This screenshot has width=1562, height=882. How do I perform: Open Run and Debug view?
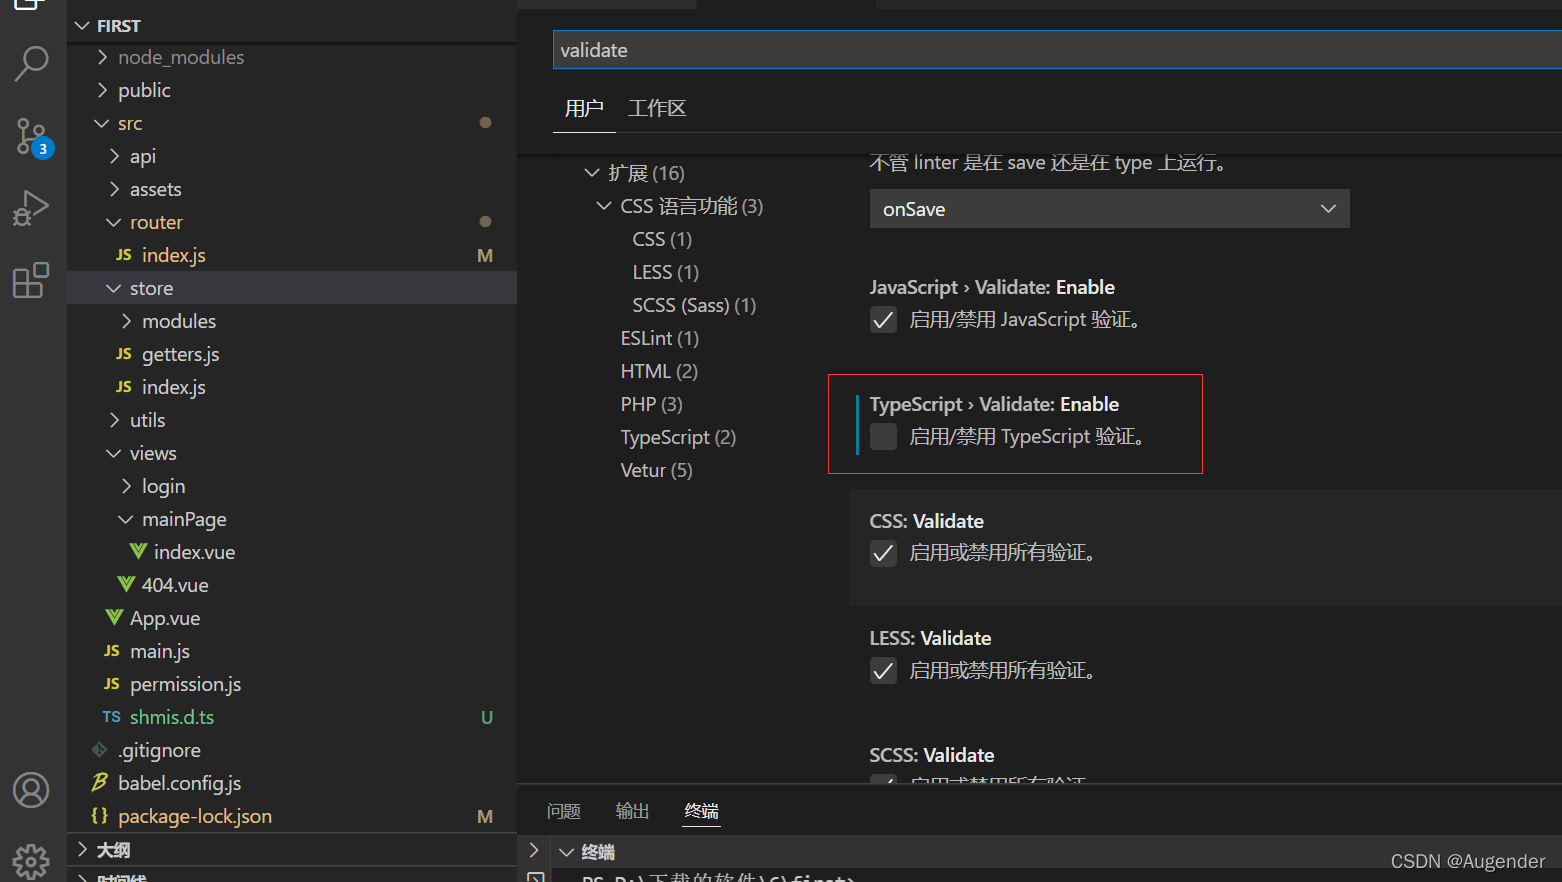coord(31,208)
